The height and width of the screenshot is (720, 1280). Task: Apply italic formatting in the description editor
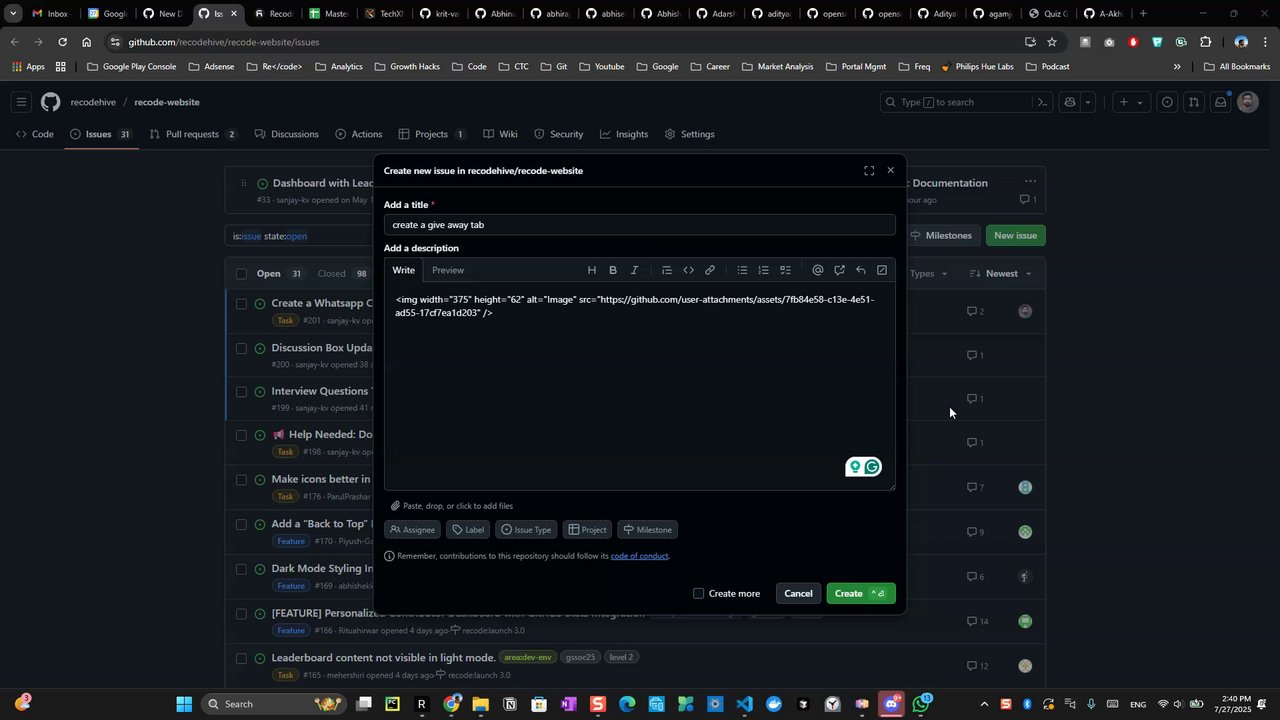point(634,270)
